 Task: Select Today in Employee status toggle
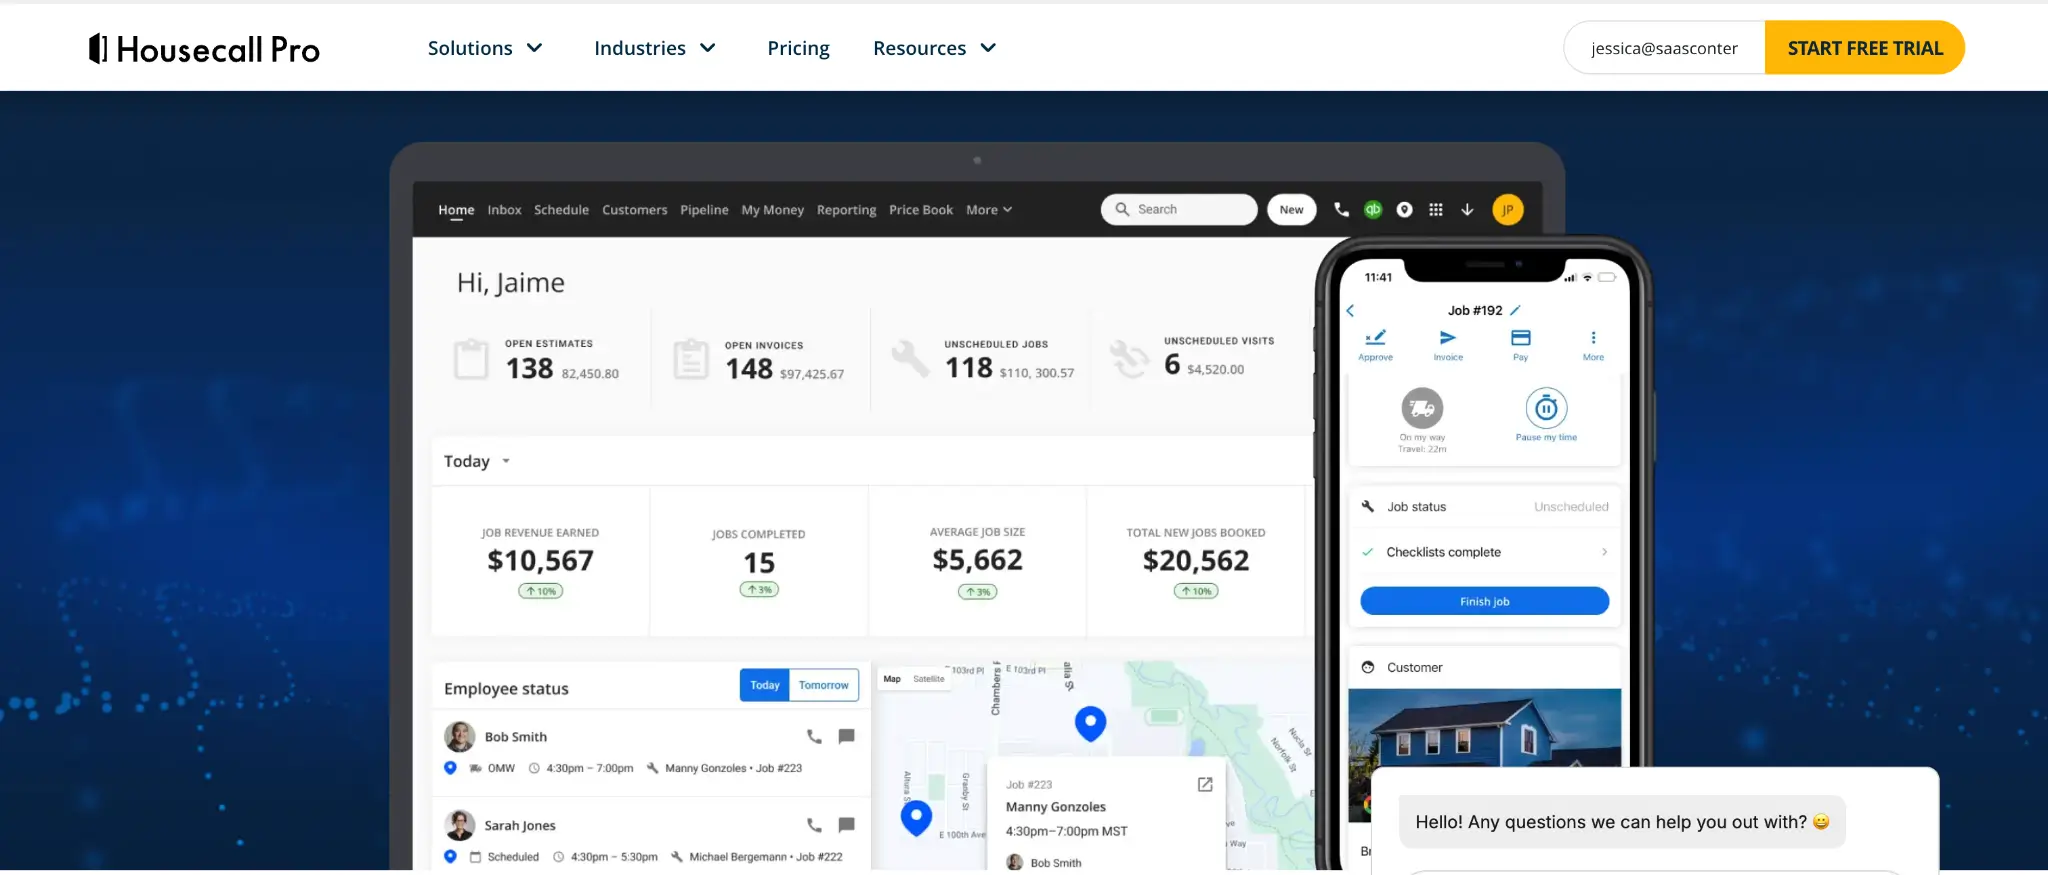click(x=764, y=685)
